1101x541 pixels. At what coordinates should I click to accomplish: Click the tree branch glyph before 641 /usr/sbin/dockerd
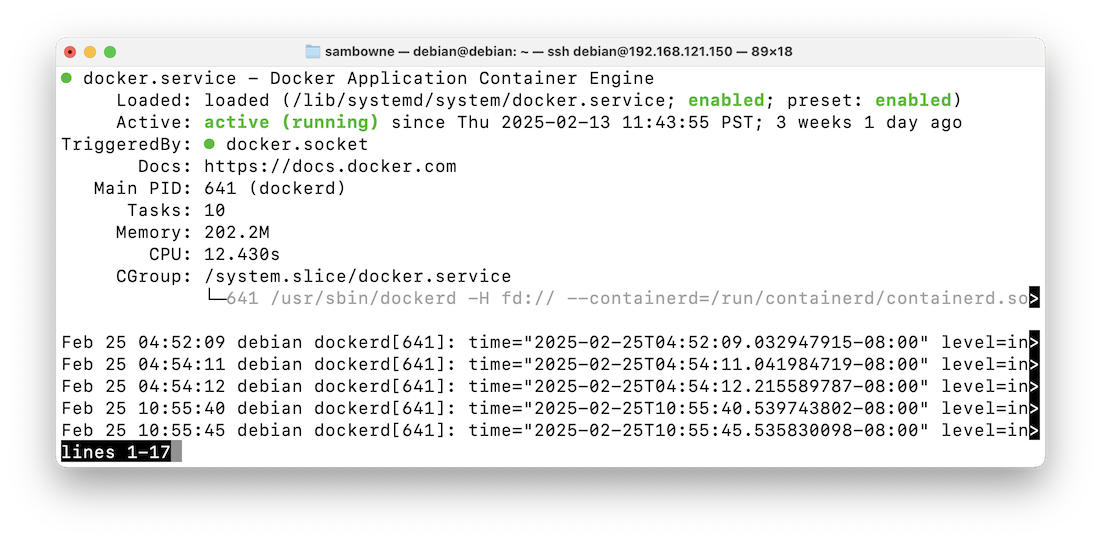point(216,297)
